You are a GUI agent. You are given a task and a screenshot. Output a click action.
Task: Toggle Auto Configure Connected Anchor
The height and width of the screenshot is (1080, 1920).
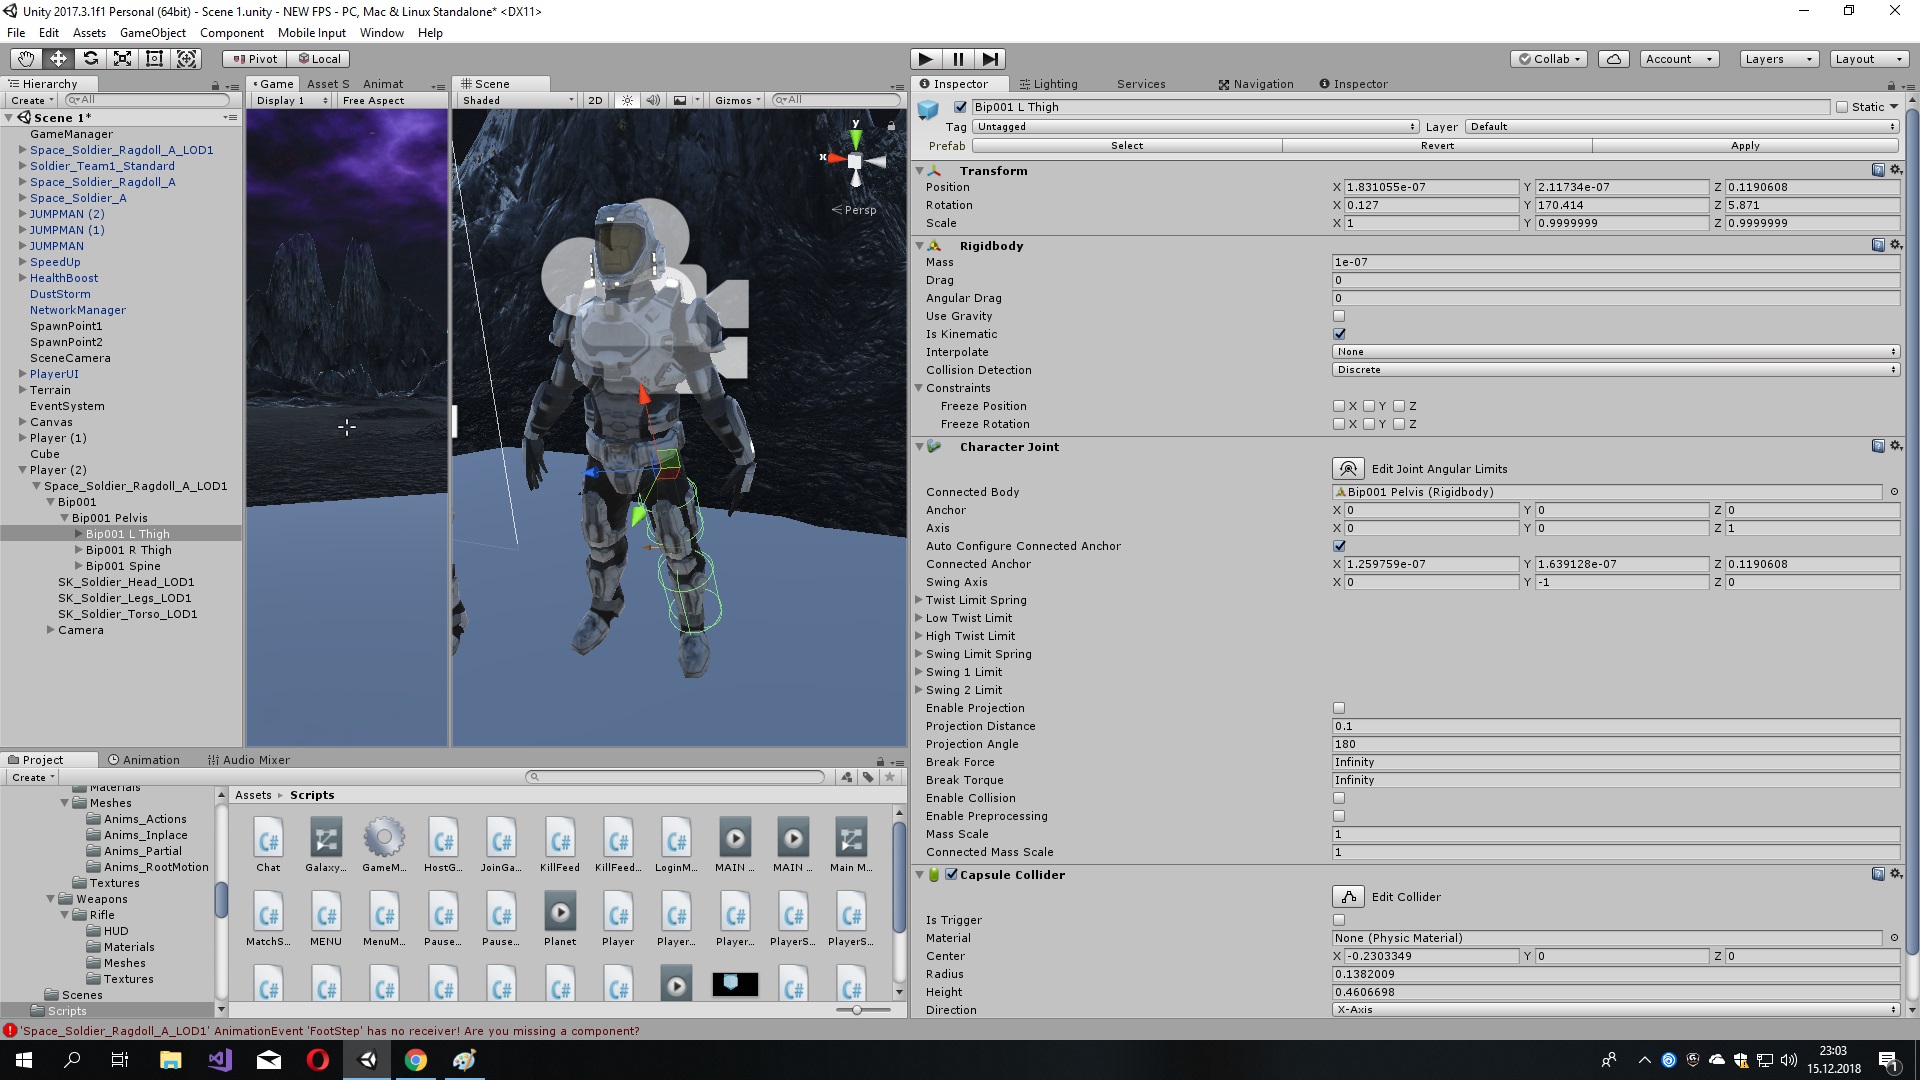pyautogui.click(x=1339, y=546)
